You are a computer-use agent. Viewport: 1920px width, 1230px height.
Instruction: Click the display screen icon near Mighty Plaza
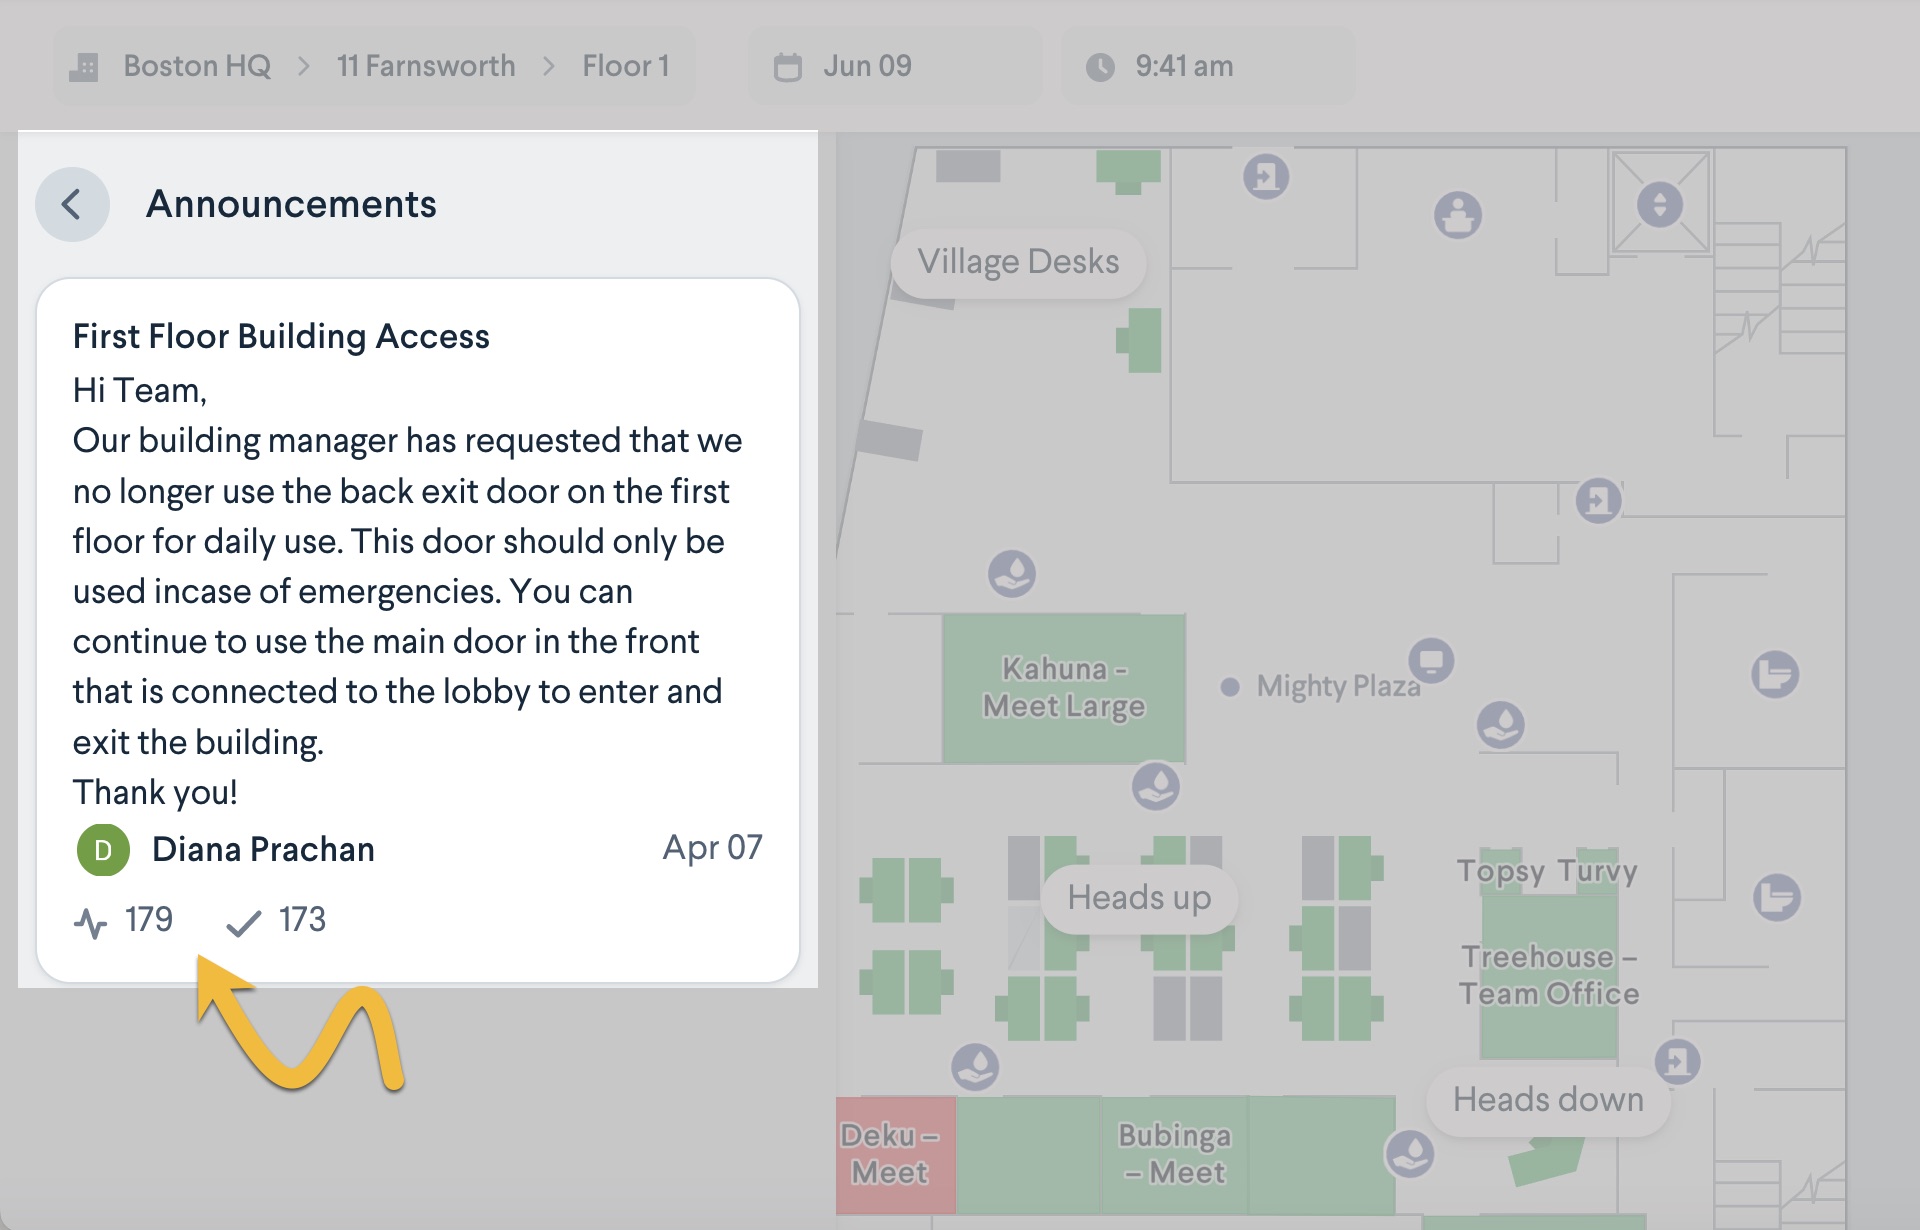tap(1432, 661)
